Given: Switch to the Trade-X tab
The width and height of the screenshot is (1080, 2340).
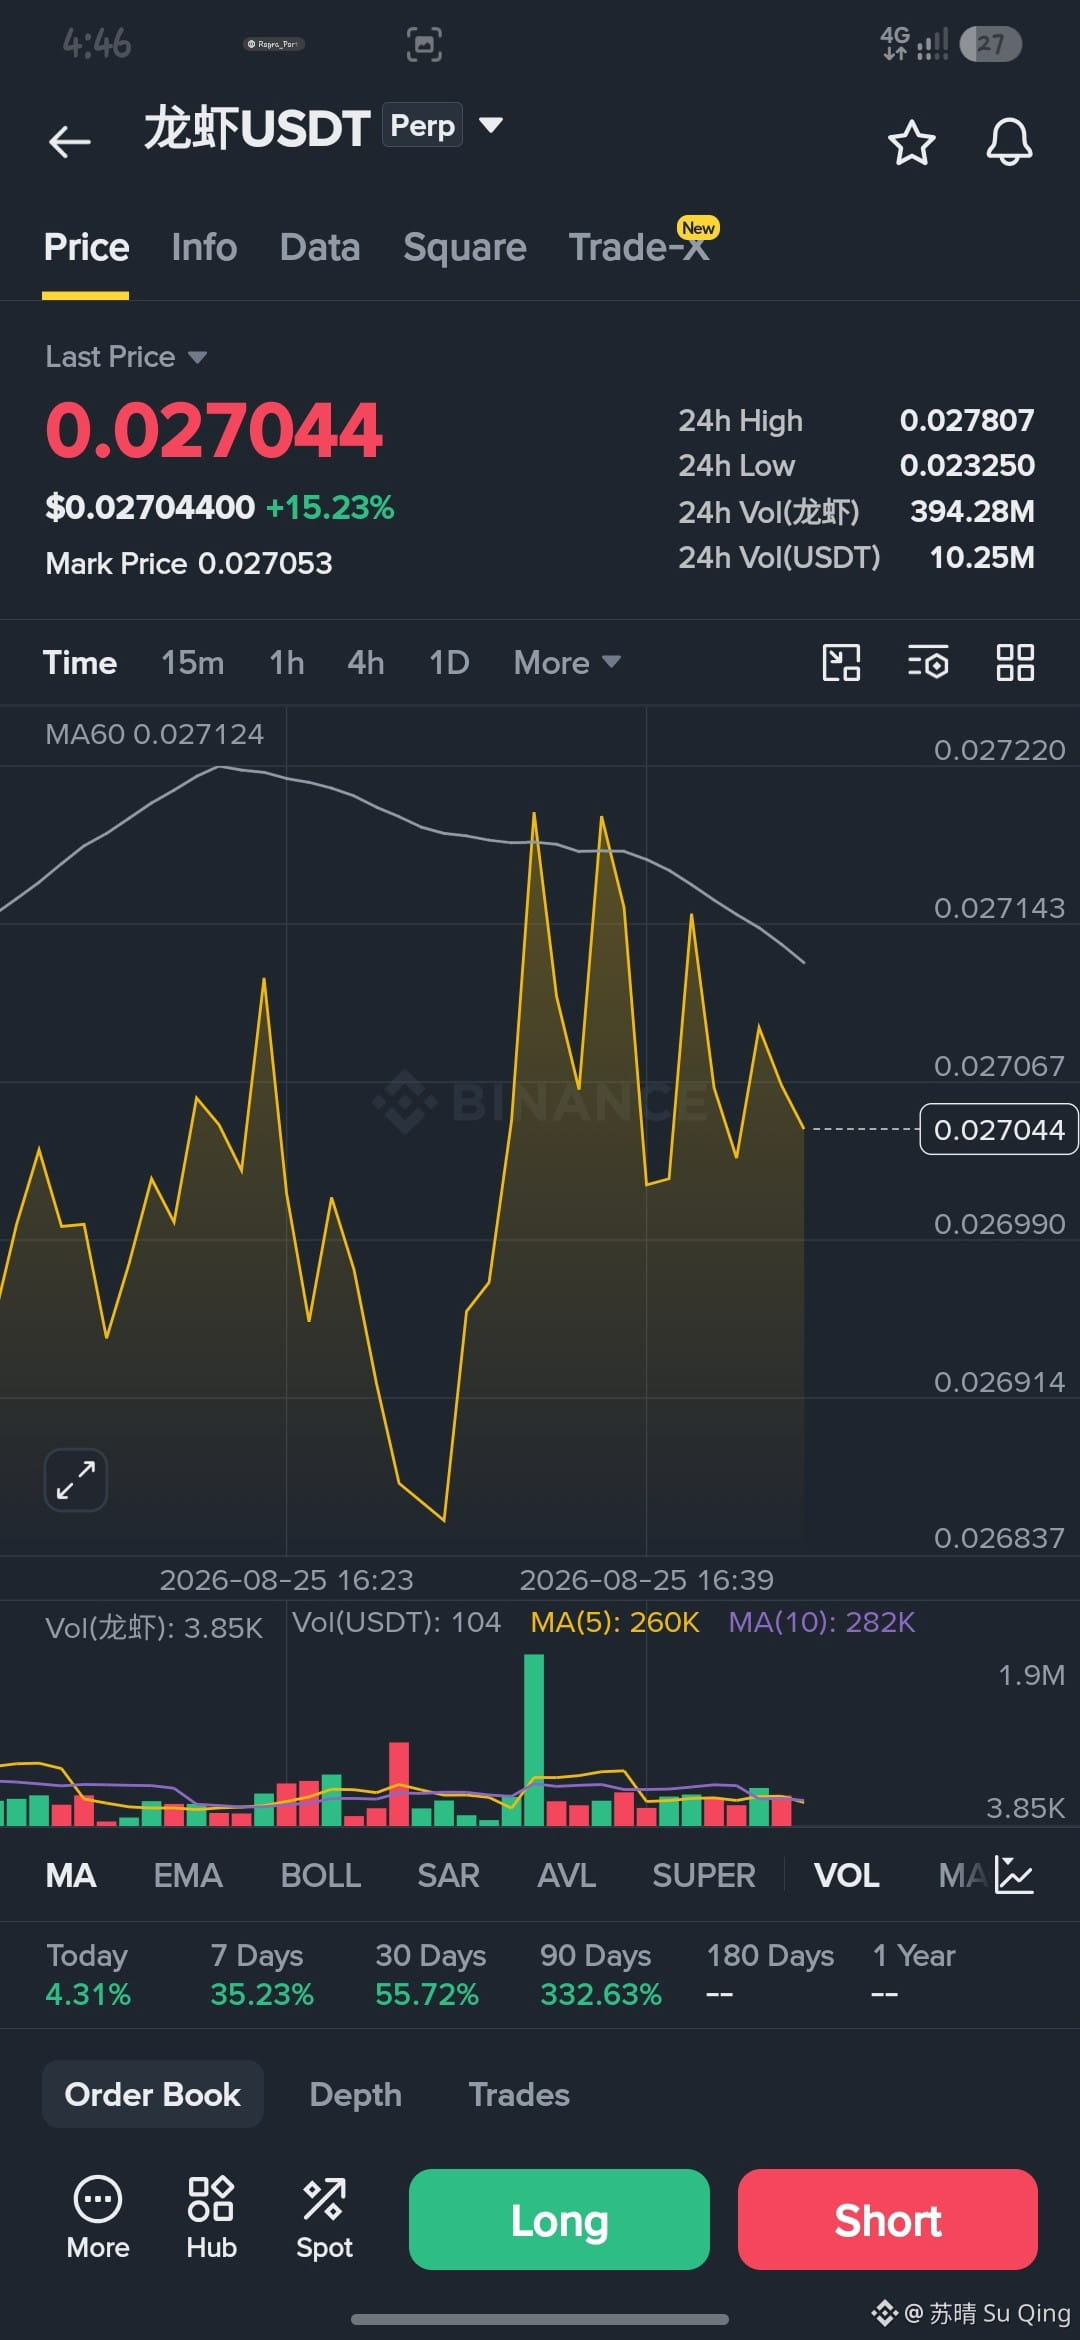Looking at the screenshot, I should [638, 246].
